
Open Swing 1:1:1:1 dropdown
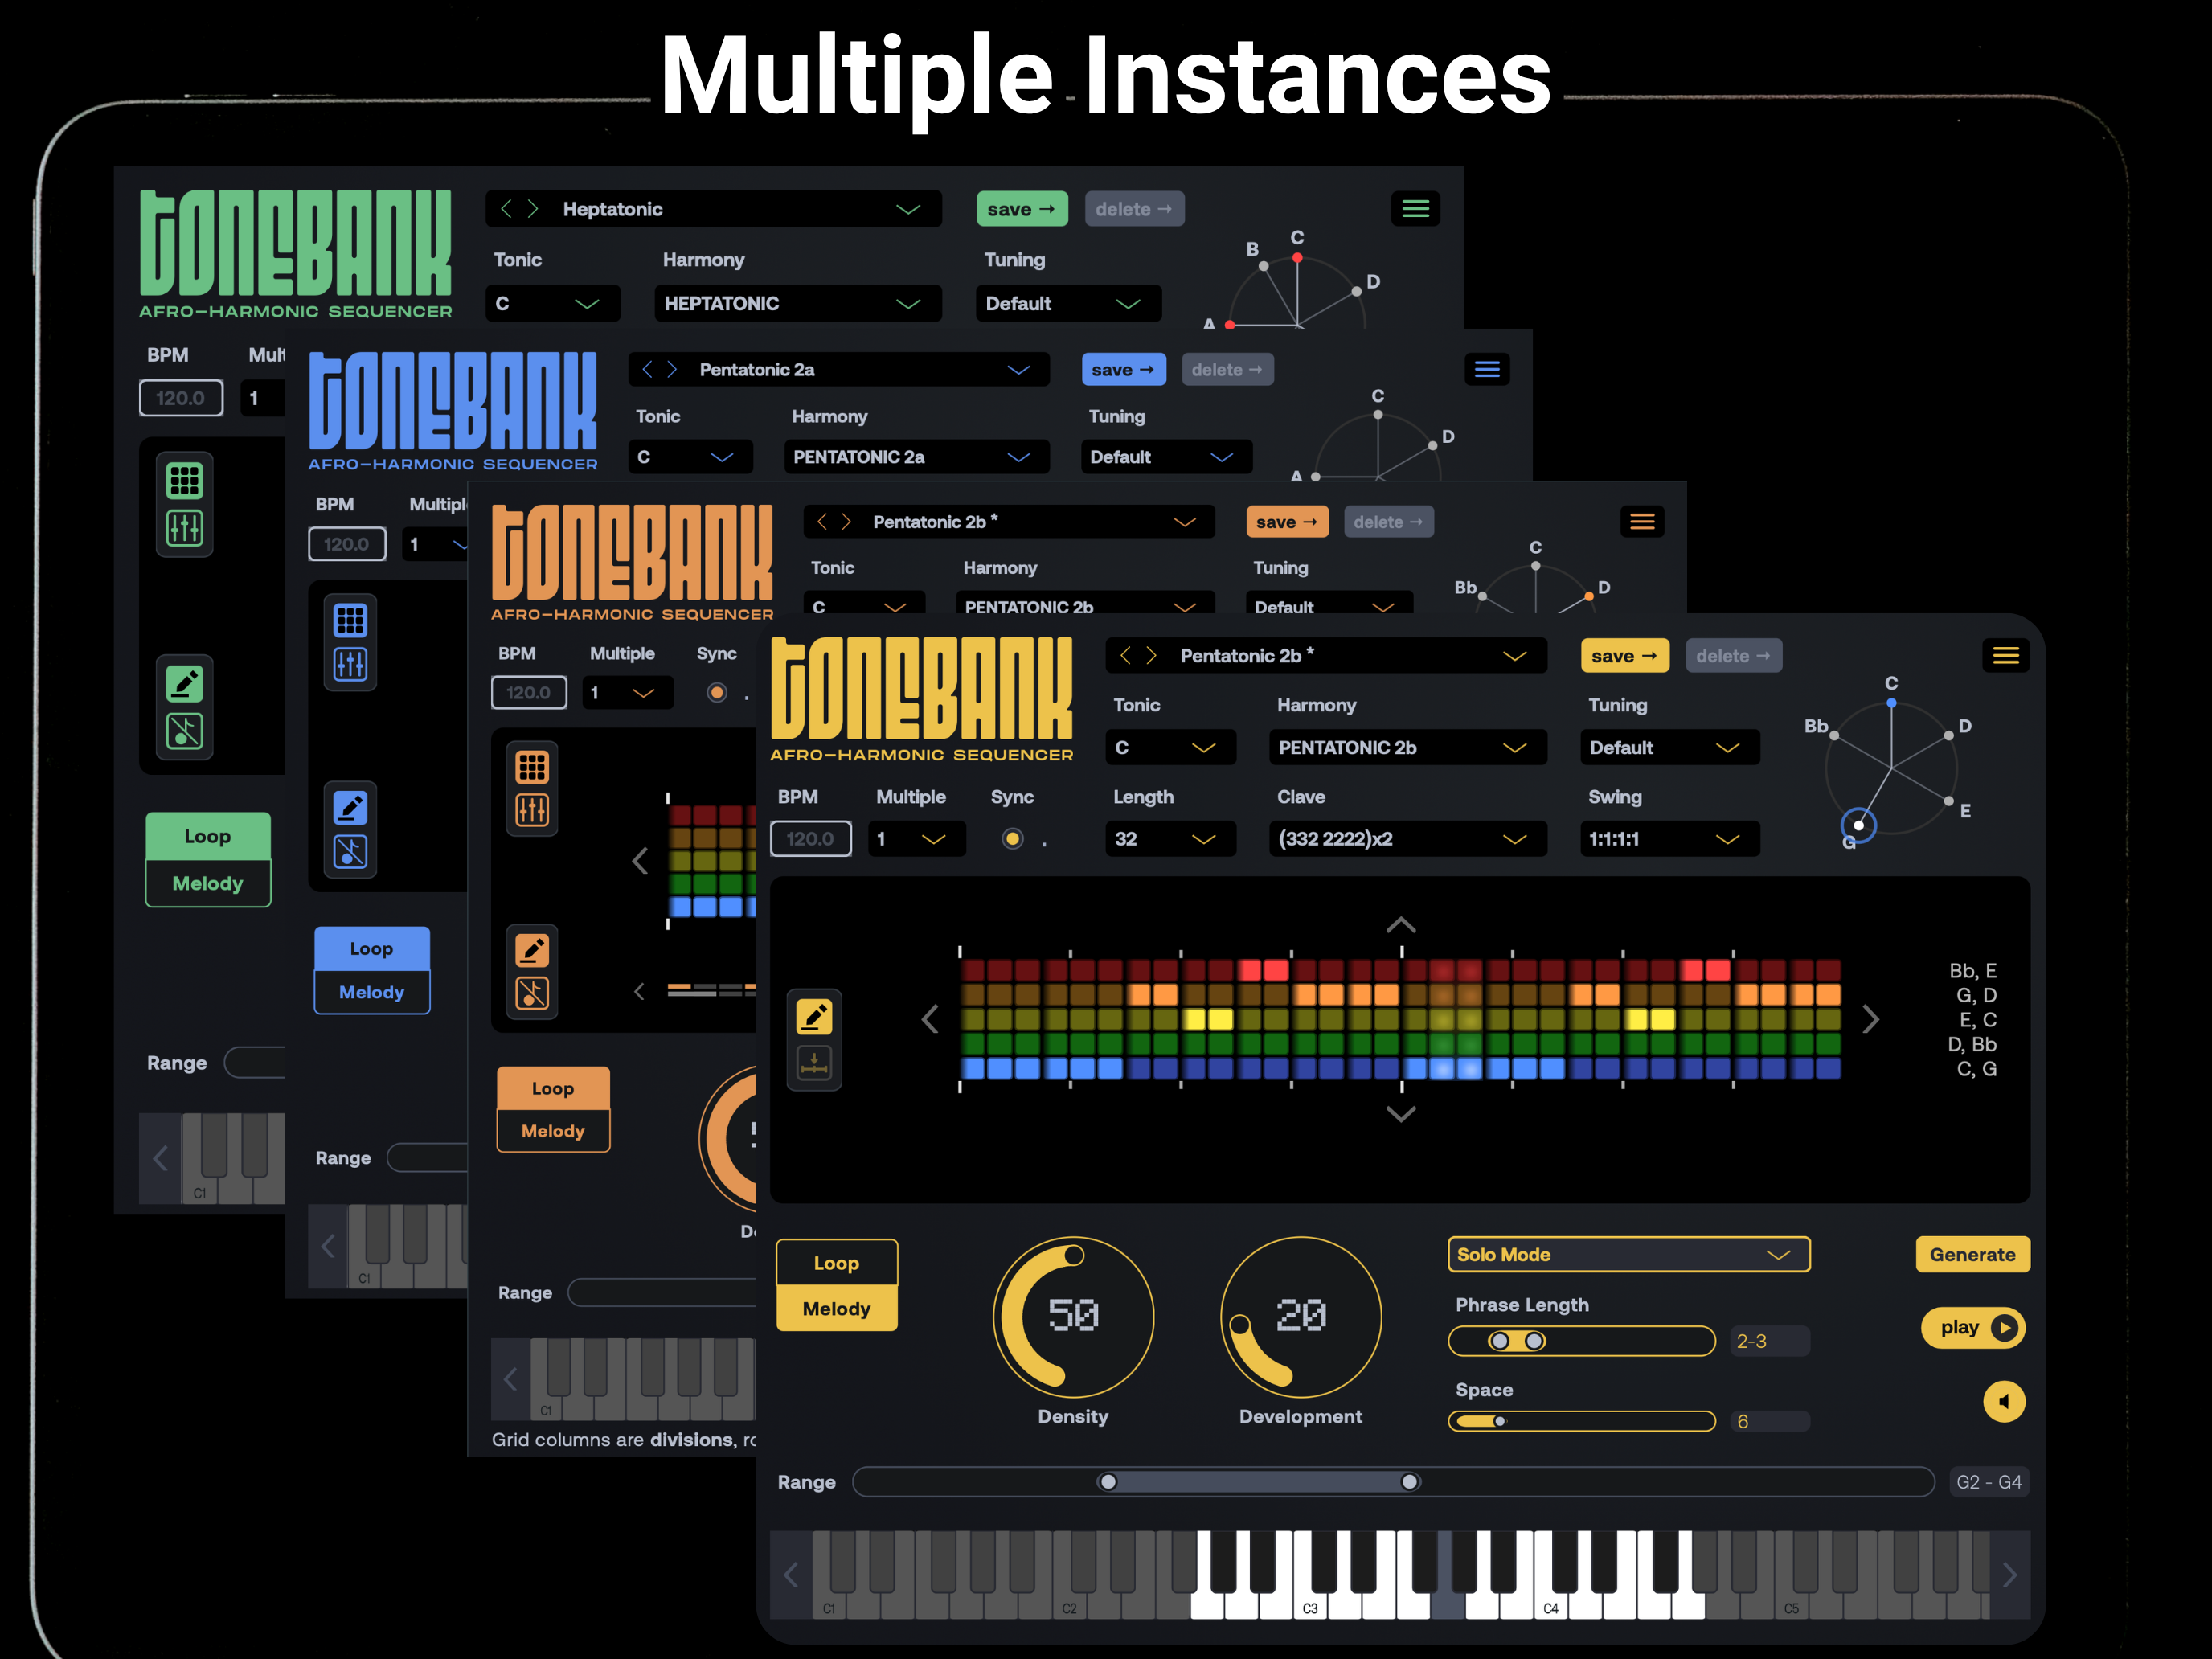(x=1669, y=839)
